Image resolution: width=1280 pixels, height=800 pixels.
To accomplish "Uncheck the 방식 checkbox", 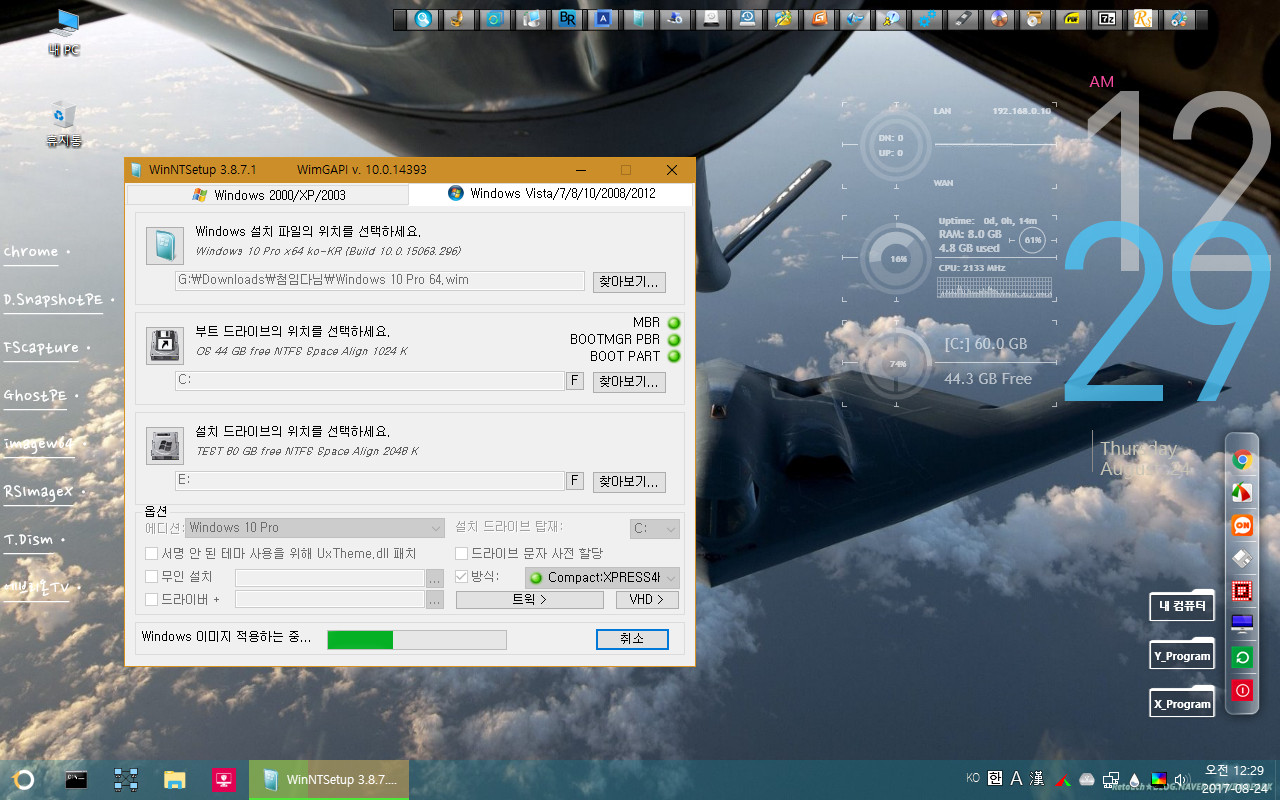I will point(461,576).
